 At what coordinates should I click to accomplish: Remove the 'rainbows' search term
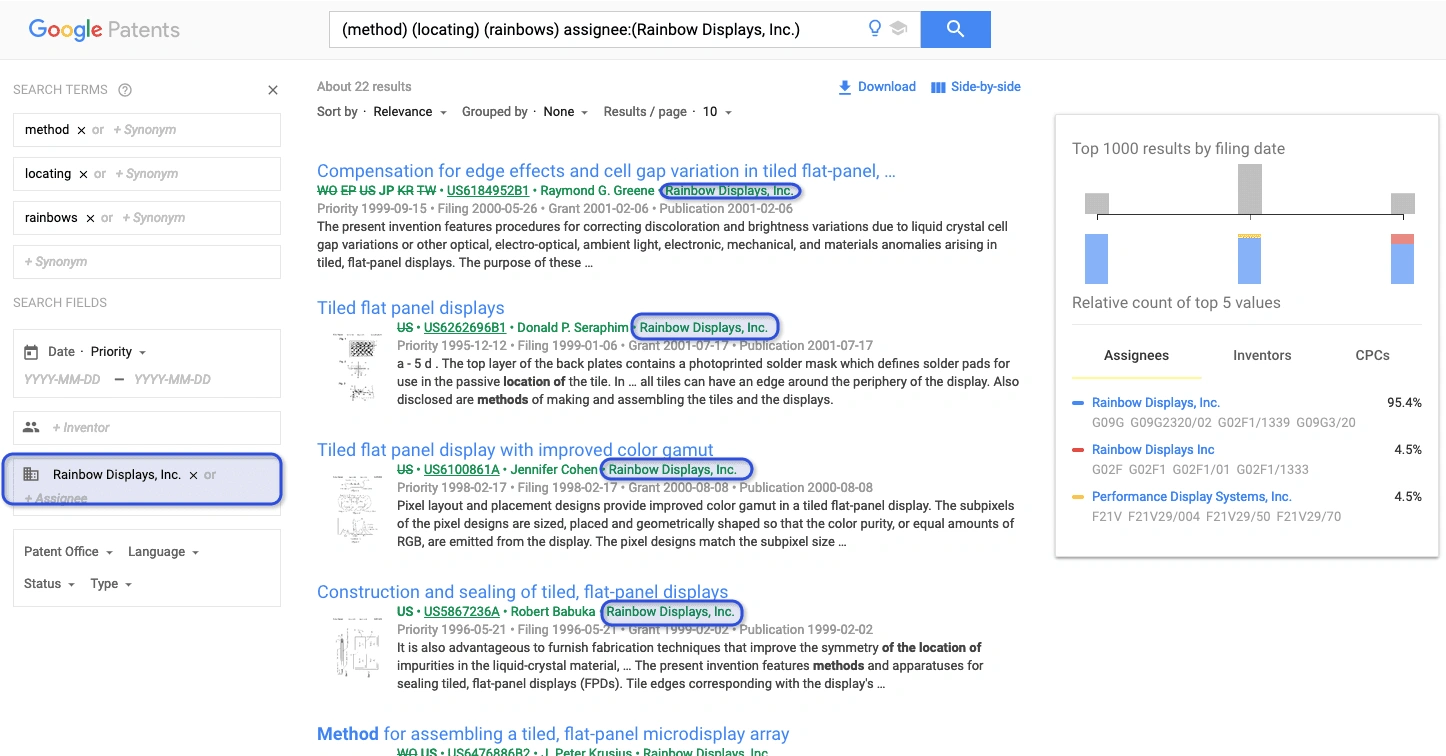coord(90,218)
